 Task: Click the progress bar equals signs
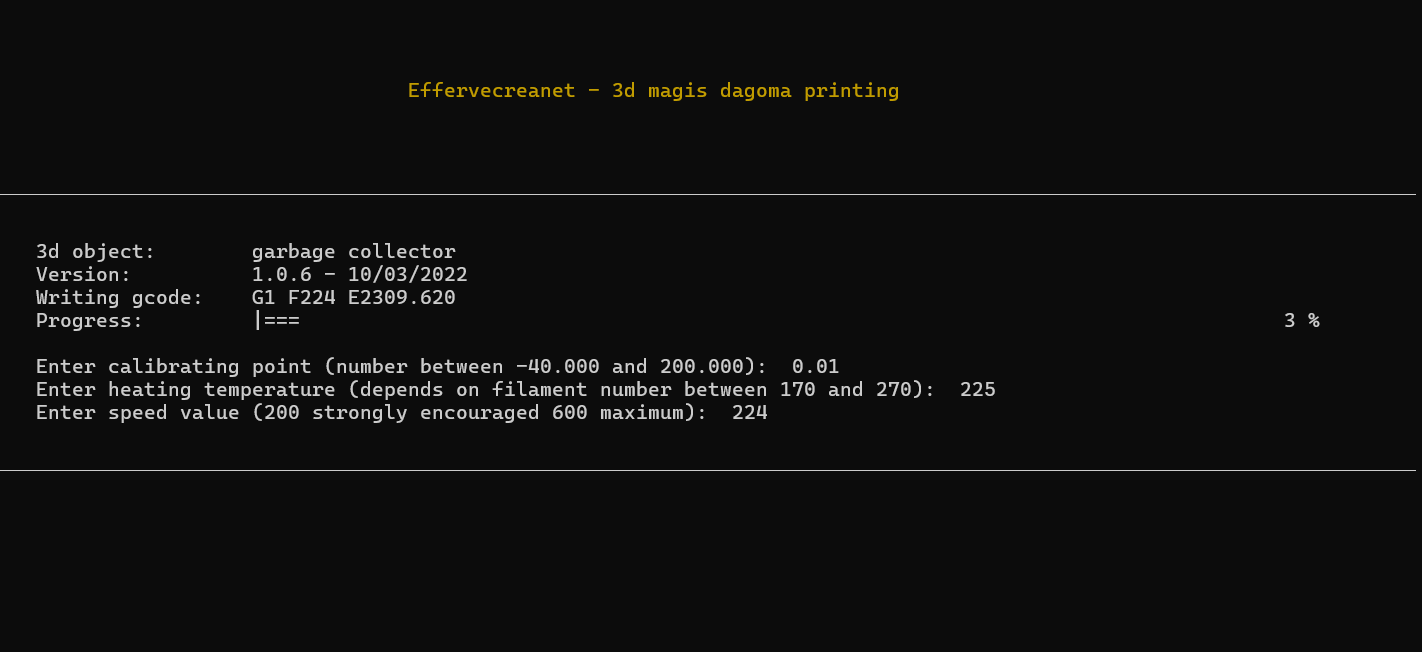277,321
